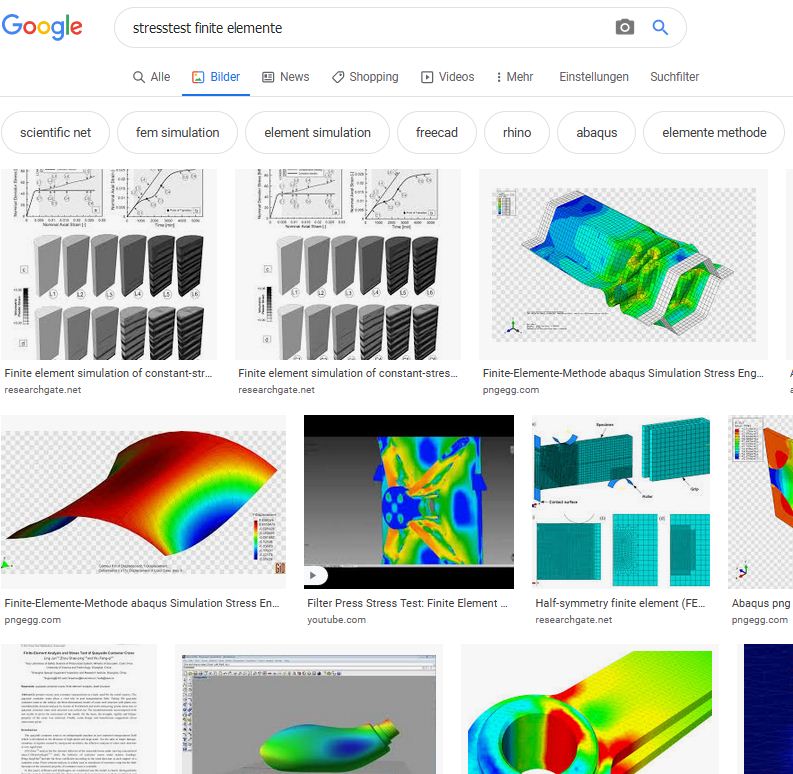Select the 'scientific net' suggestion chip
This screenshot has height=774, width=793.
tap(55, 132)
